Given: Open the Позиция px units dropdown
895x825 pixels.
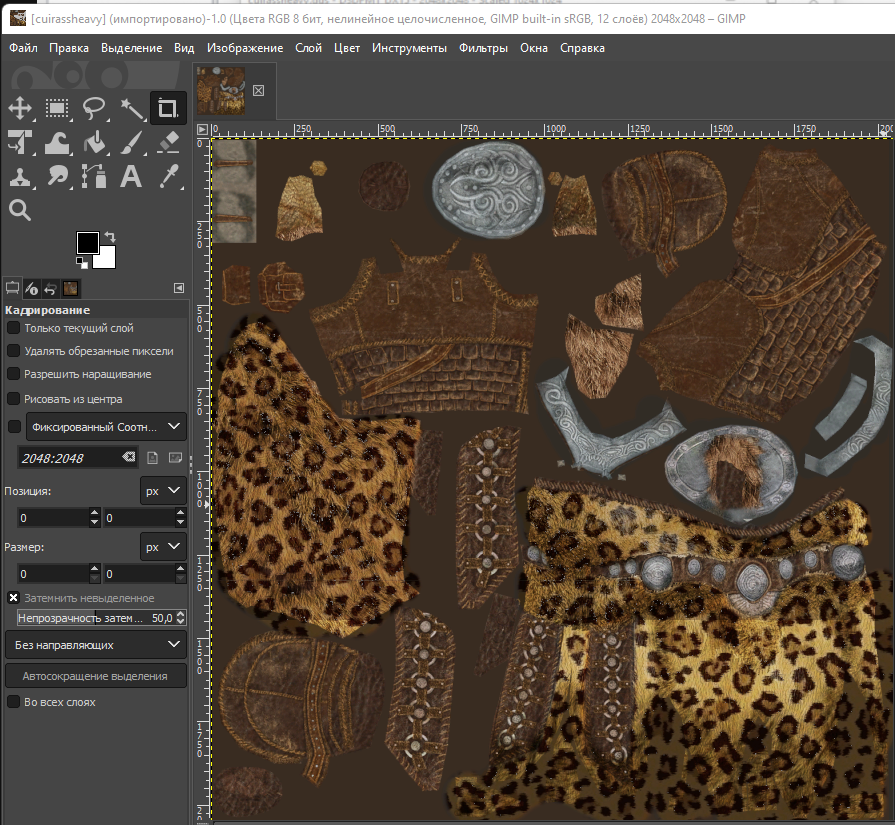Looking at the screenshot, I should pyautogui.click(x=162, y=491).
